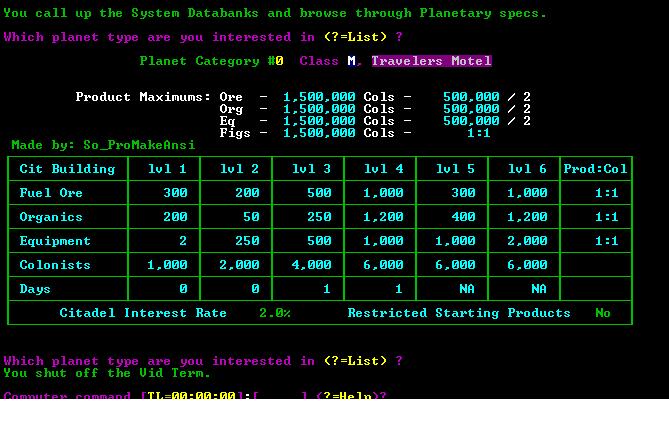Select the Equipment row label
Viewport: 669px width, 432px height.
coord(55,241)
